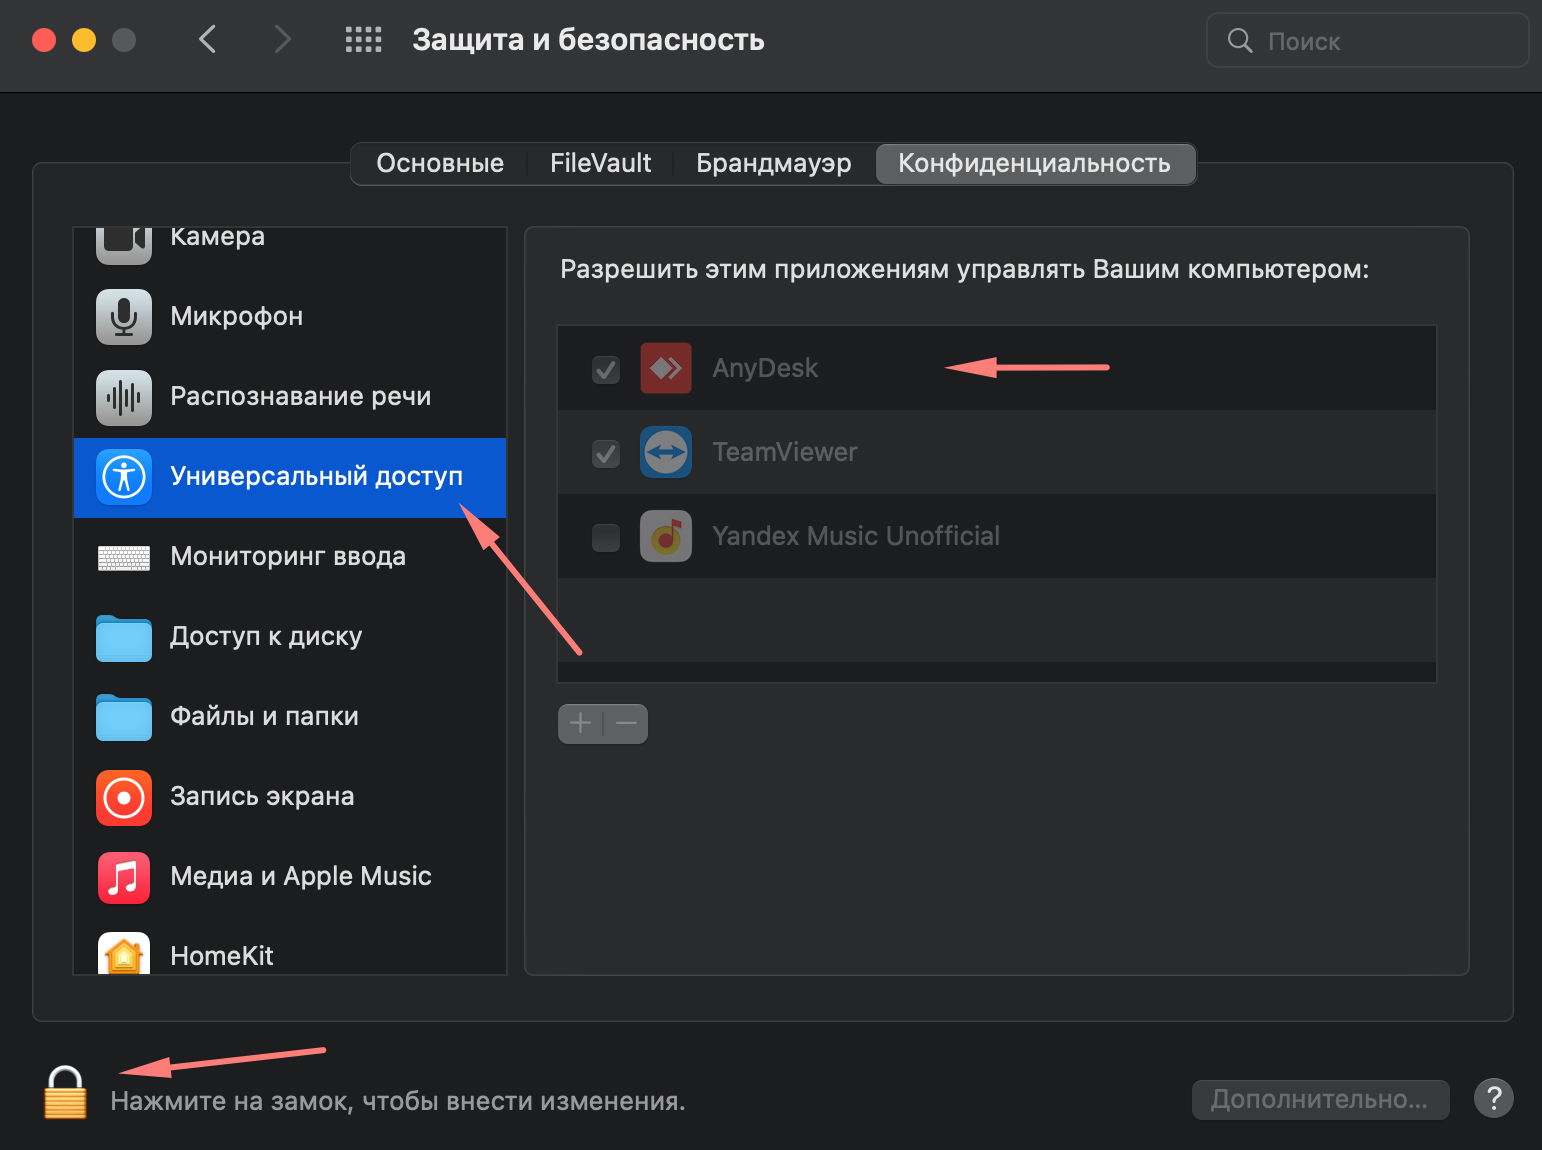Image resolution: width=1542 pixels, height=1150 pixels.
Task: Add an app with the plus button
Action: pos(580,723)
